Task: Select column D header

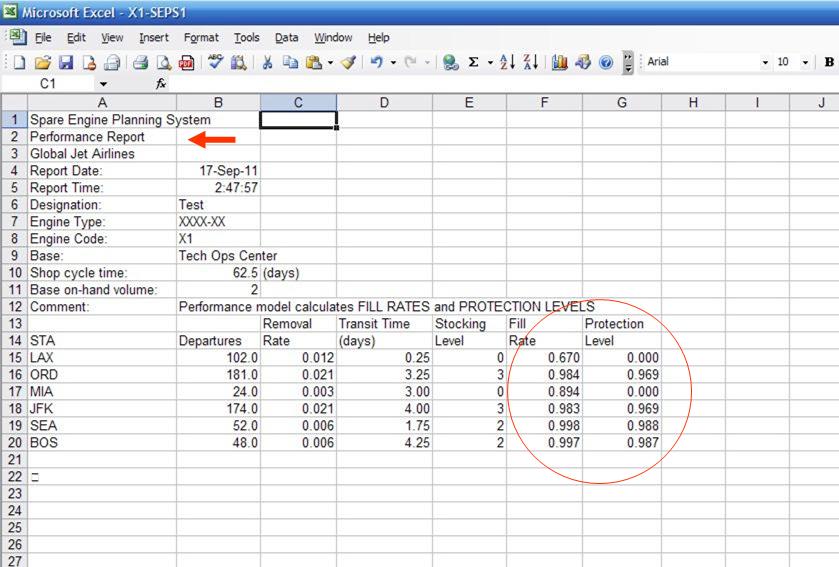Action: point(384,102)
